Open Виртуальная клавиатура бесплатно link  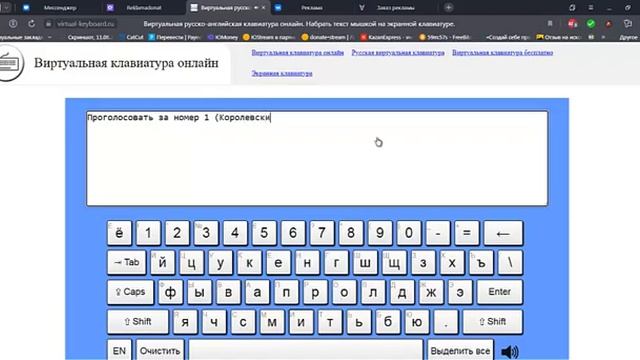pyautogui.click(x=502, y=53)
